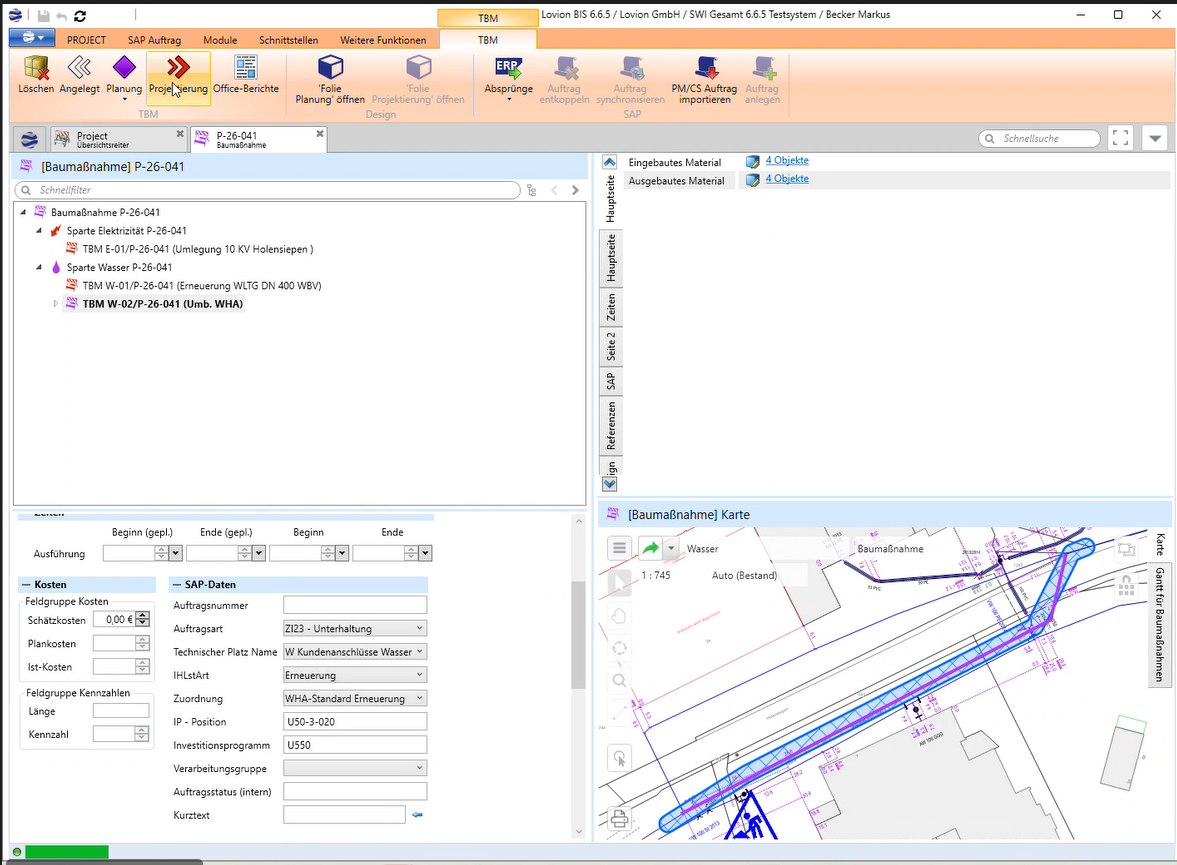Select the Zeiten vertical tab
This screenshot has width=1177, height=865.
click(611, 307)
